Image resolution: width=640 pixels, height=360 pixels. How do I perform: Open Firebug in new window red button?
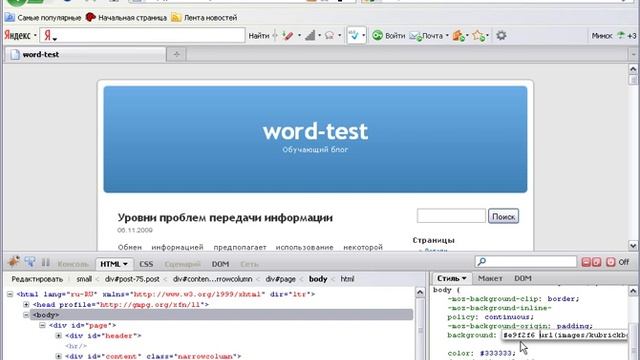click(596, 262)
